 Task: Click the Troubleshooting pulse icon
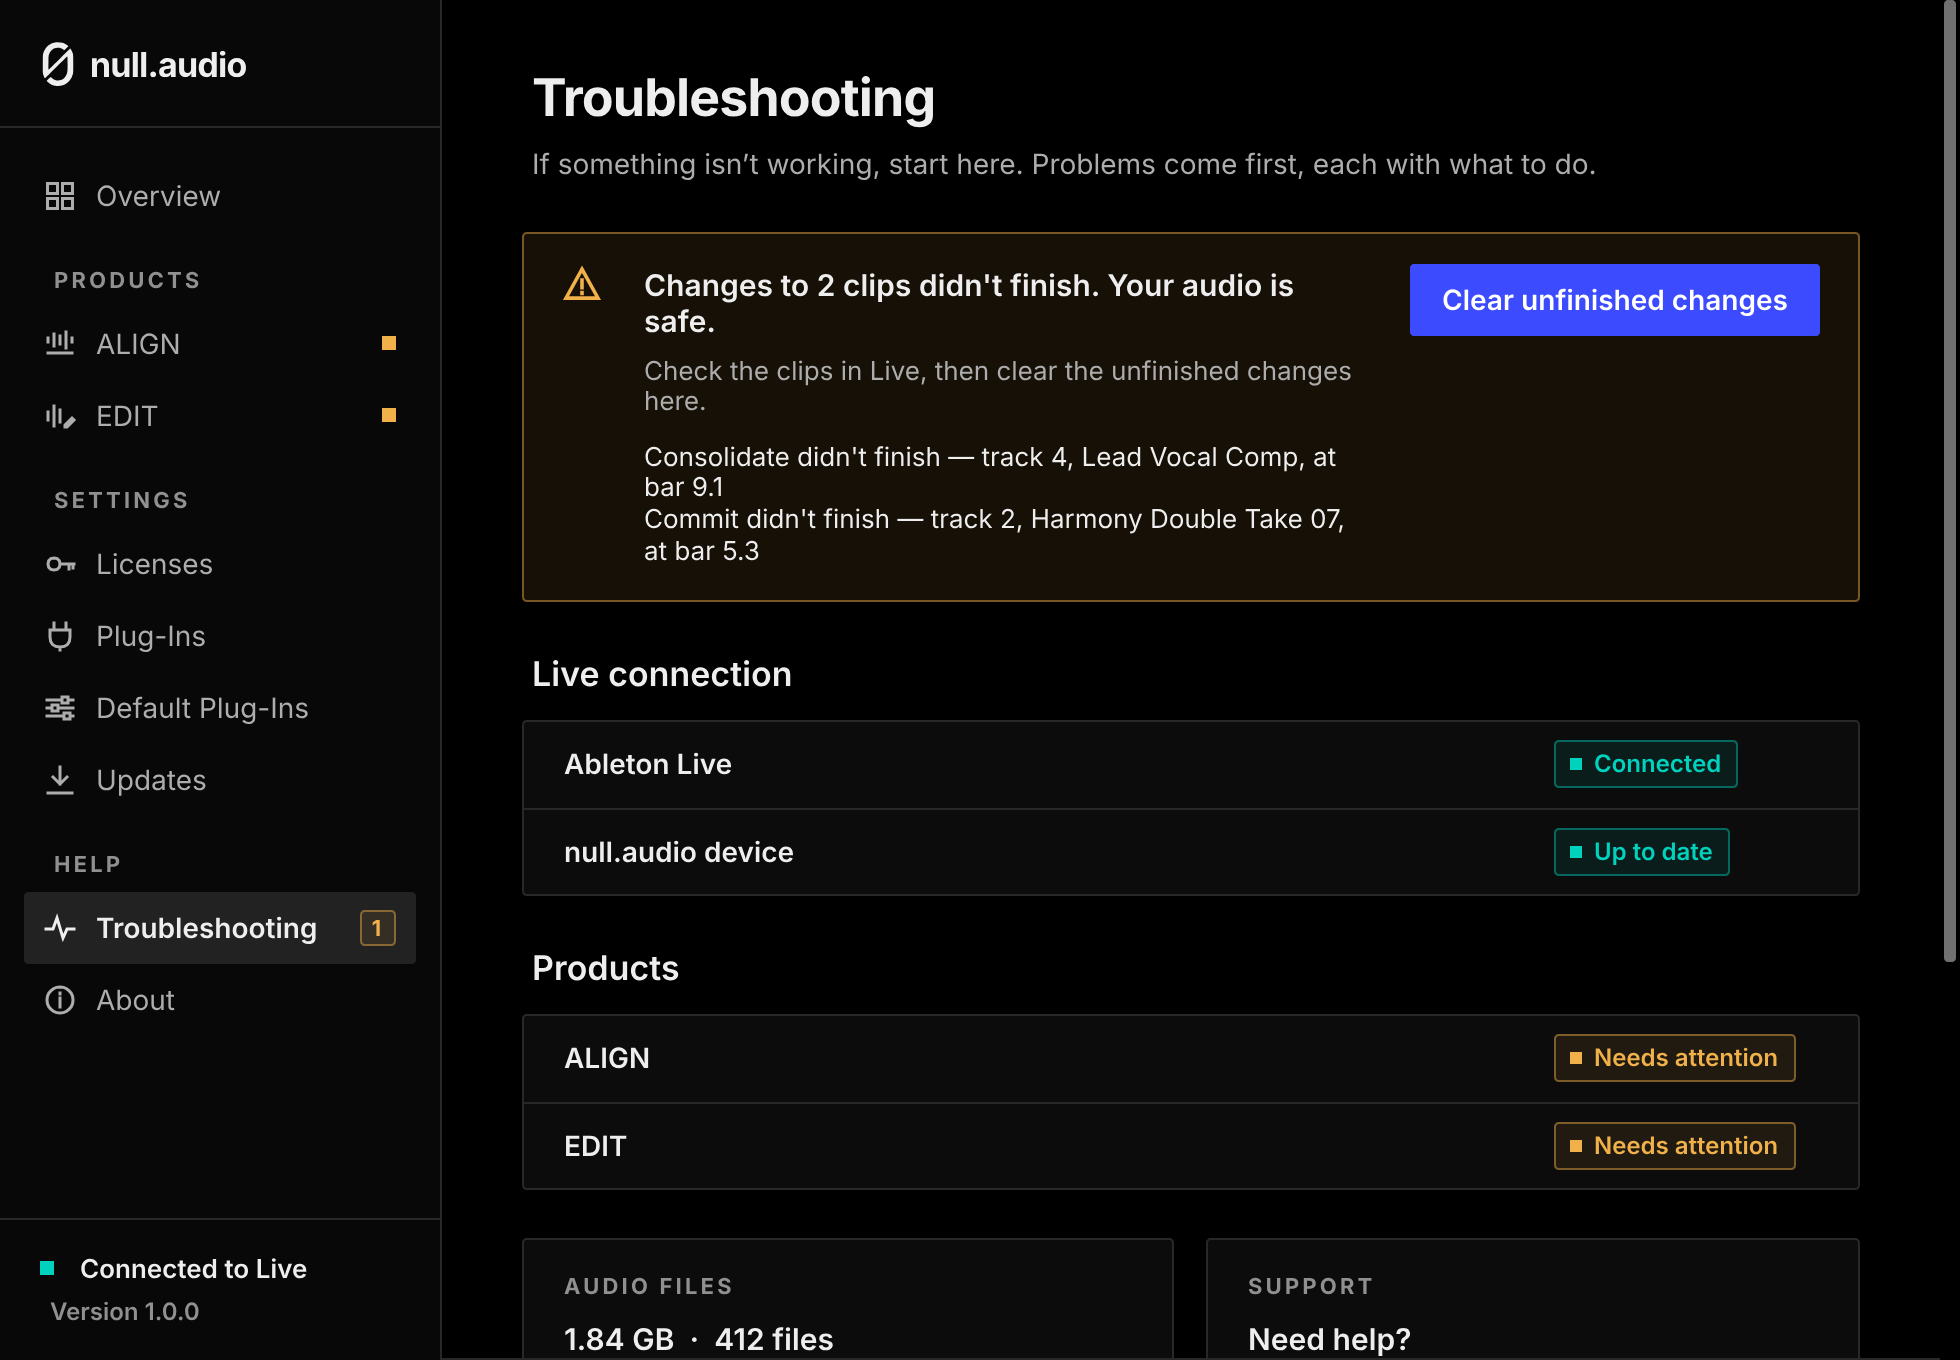pos(60,928)
